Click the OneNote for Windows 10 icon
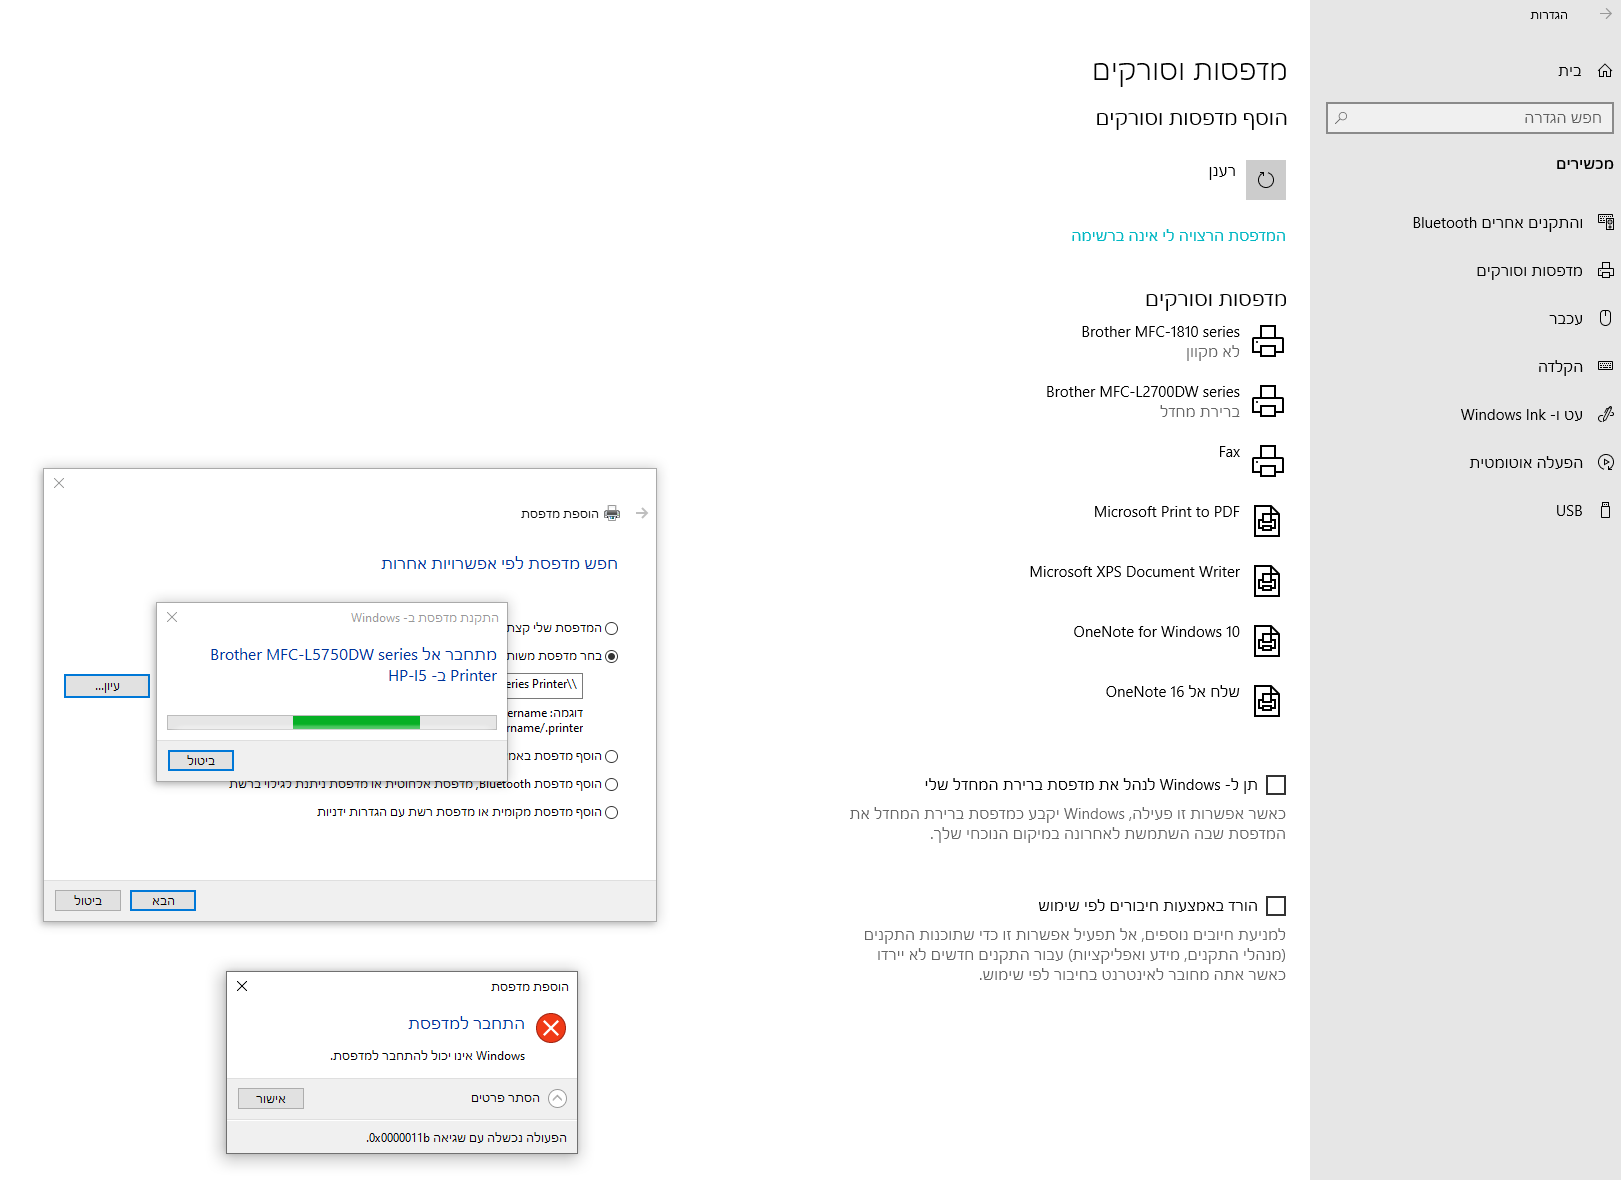This screenshot has width=1621, height=1180. click(x=1267, y=641)
